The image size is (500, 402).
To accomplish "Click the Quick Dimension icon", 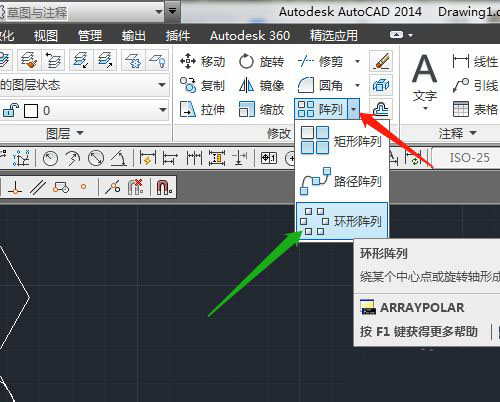I will coord(148,158).
